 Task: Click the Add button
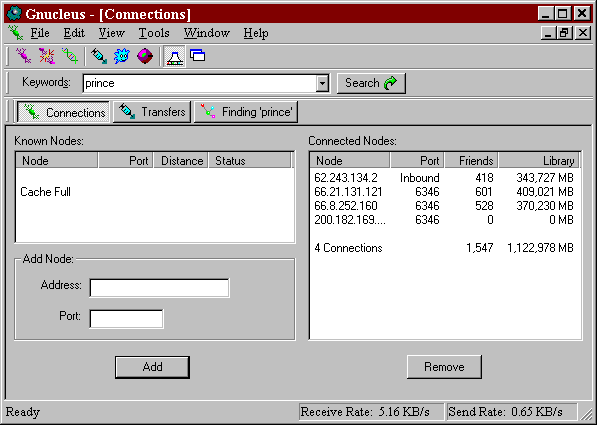click(152, 367)
